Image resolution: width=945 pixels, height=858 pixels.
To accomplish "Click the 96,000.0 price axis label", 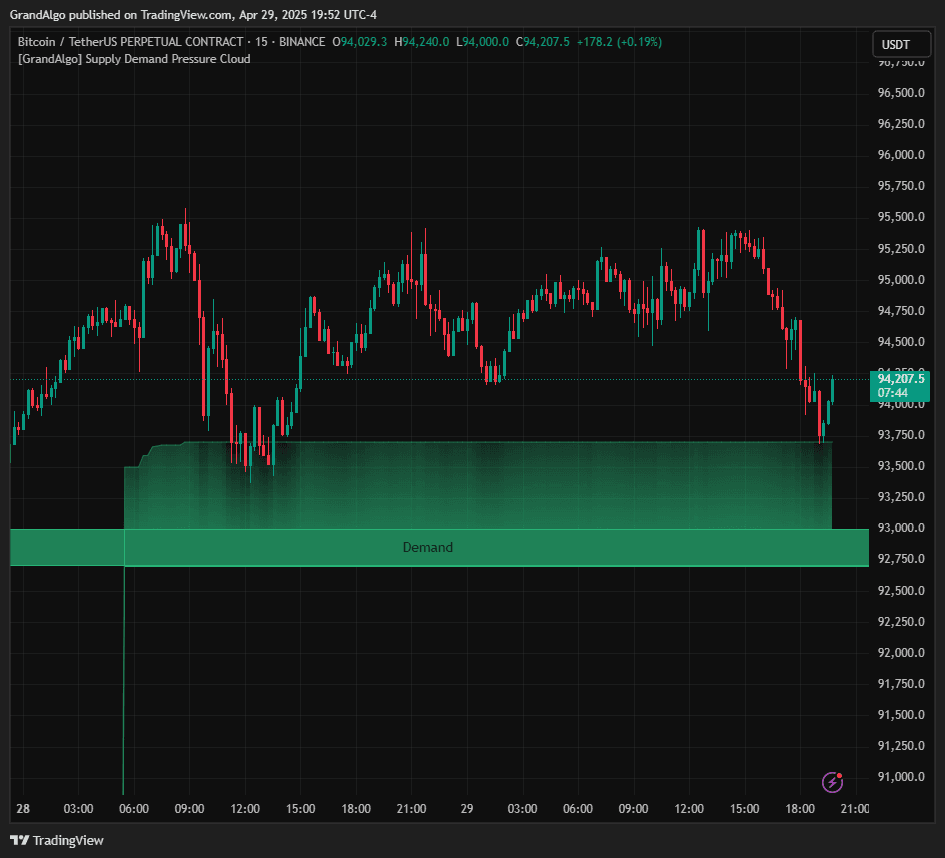I will [900, 156].
